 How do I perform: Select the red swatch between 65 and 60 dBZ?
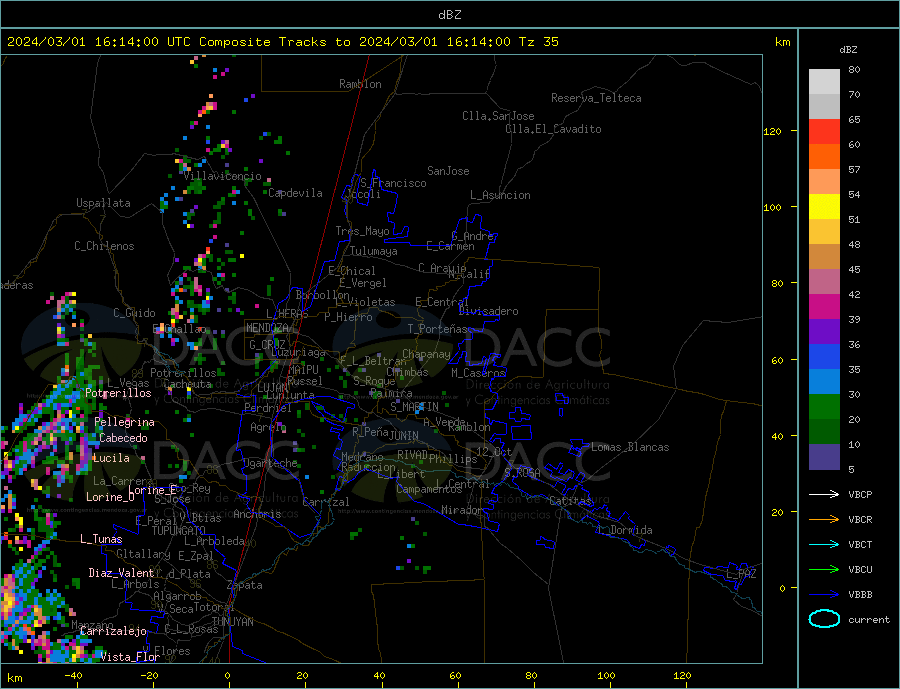pos(824,131)
